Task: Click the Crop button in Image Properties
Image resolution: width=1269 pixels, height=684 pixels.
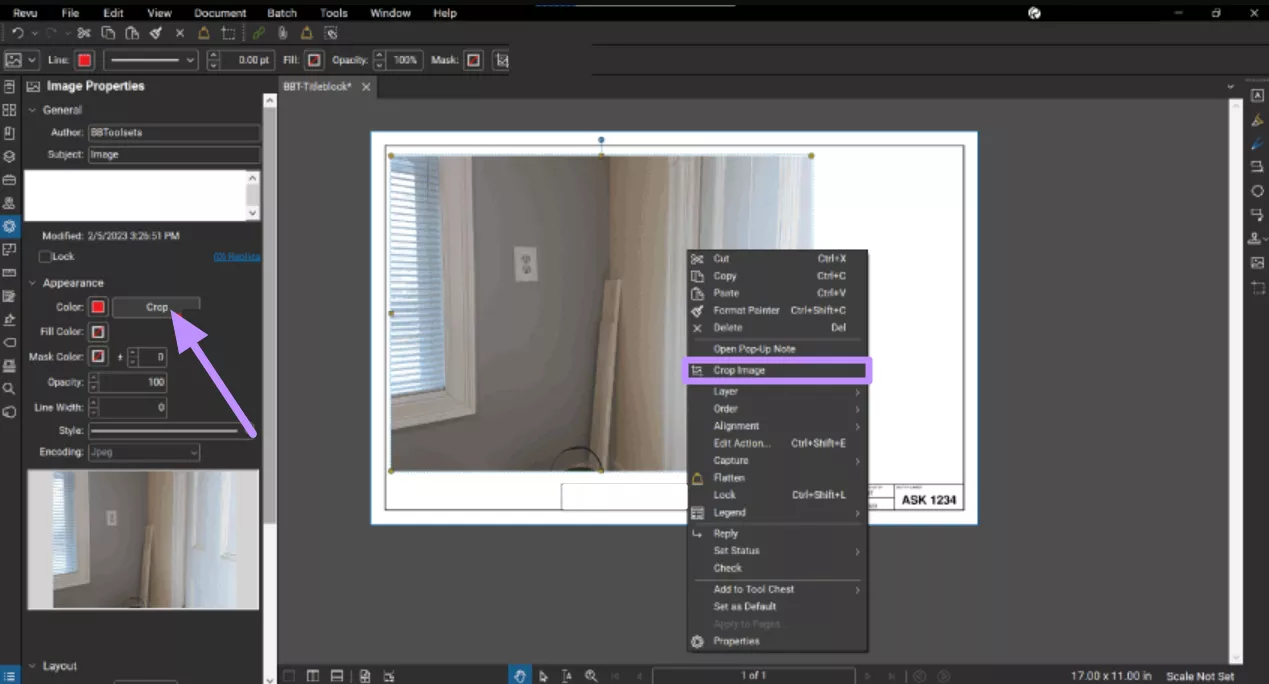Action: point(156,306)
